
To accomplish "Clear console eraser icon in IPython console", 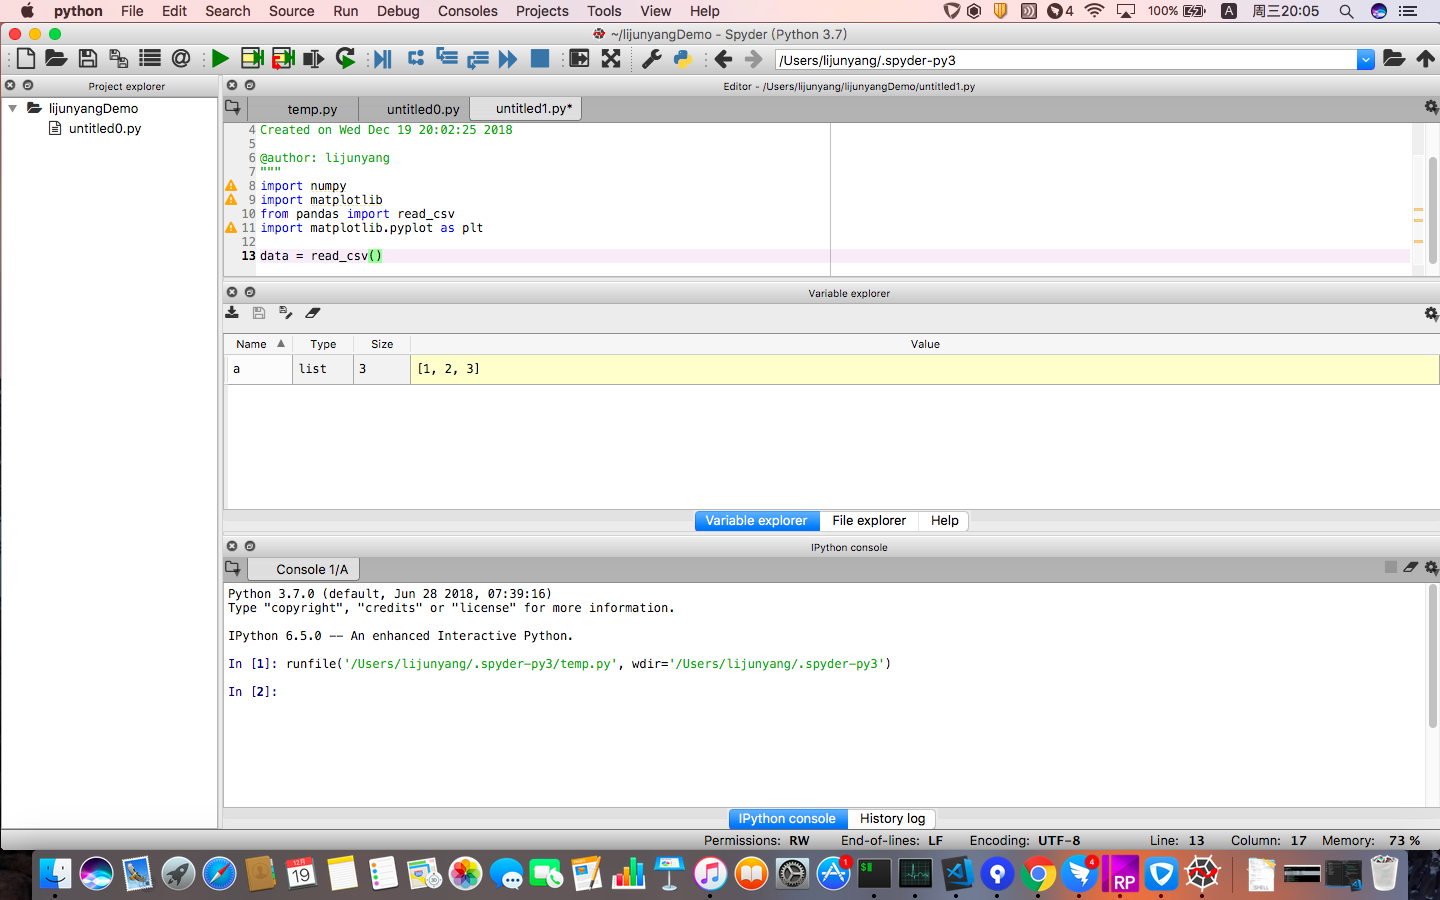I will tap(1411, 567).
